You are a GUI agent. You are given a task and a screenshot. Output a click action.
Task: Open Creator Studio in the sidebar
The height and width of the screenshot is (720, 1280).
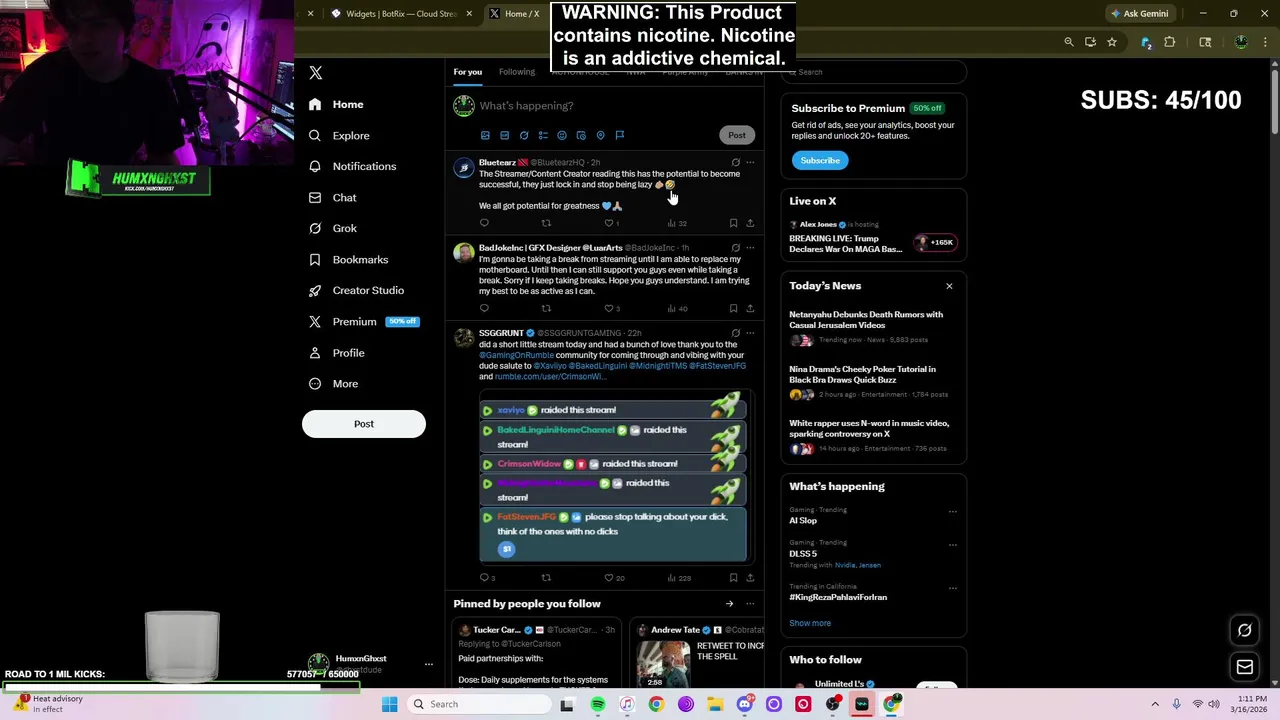356,290
